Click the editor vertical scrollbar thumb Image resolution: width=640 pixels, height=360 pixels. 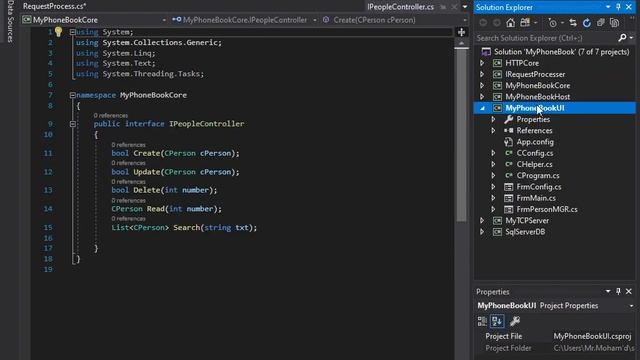461,136
